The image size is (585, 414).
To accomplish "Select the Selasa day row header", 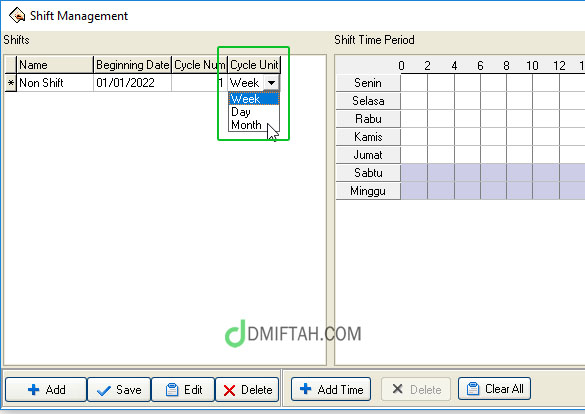I will 368,101.
